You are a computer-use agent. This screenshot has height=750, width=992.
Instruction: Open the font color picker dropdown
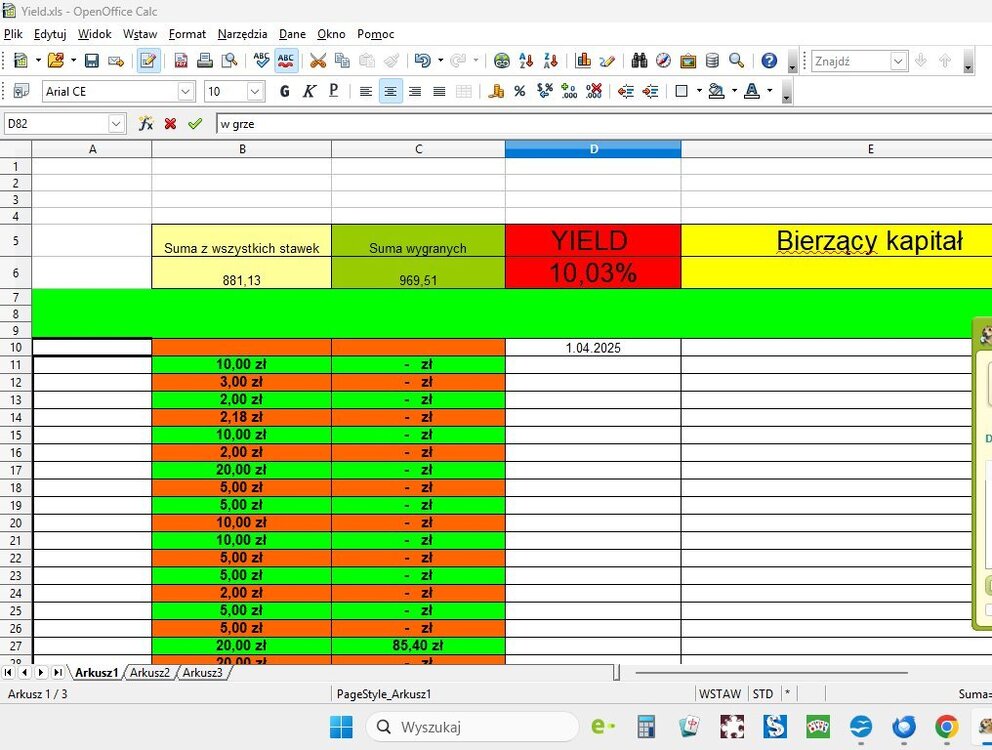(x=770, y=92)
